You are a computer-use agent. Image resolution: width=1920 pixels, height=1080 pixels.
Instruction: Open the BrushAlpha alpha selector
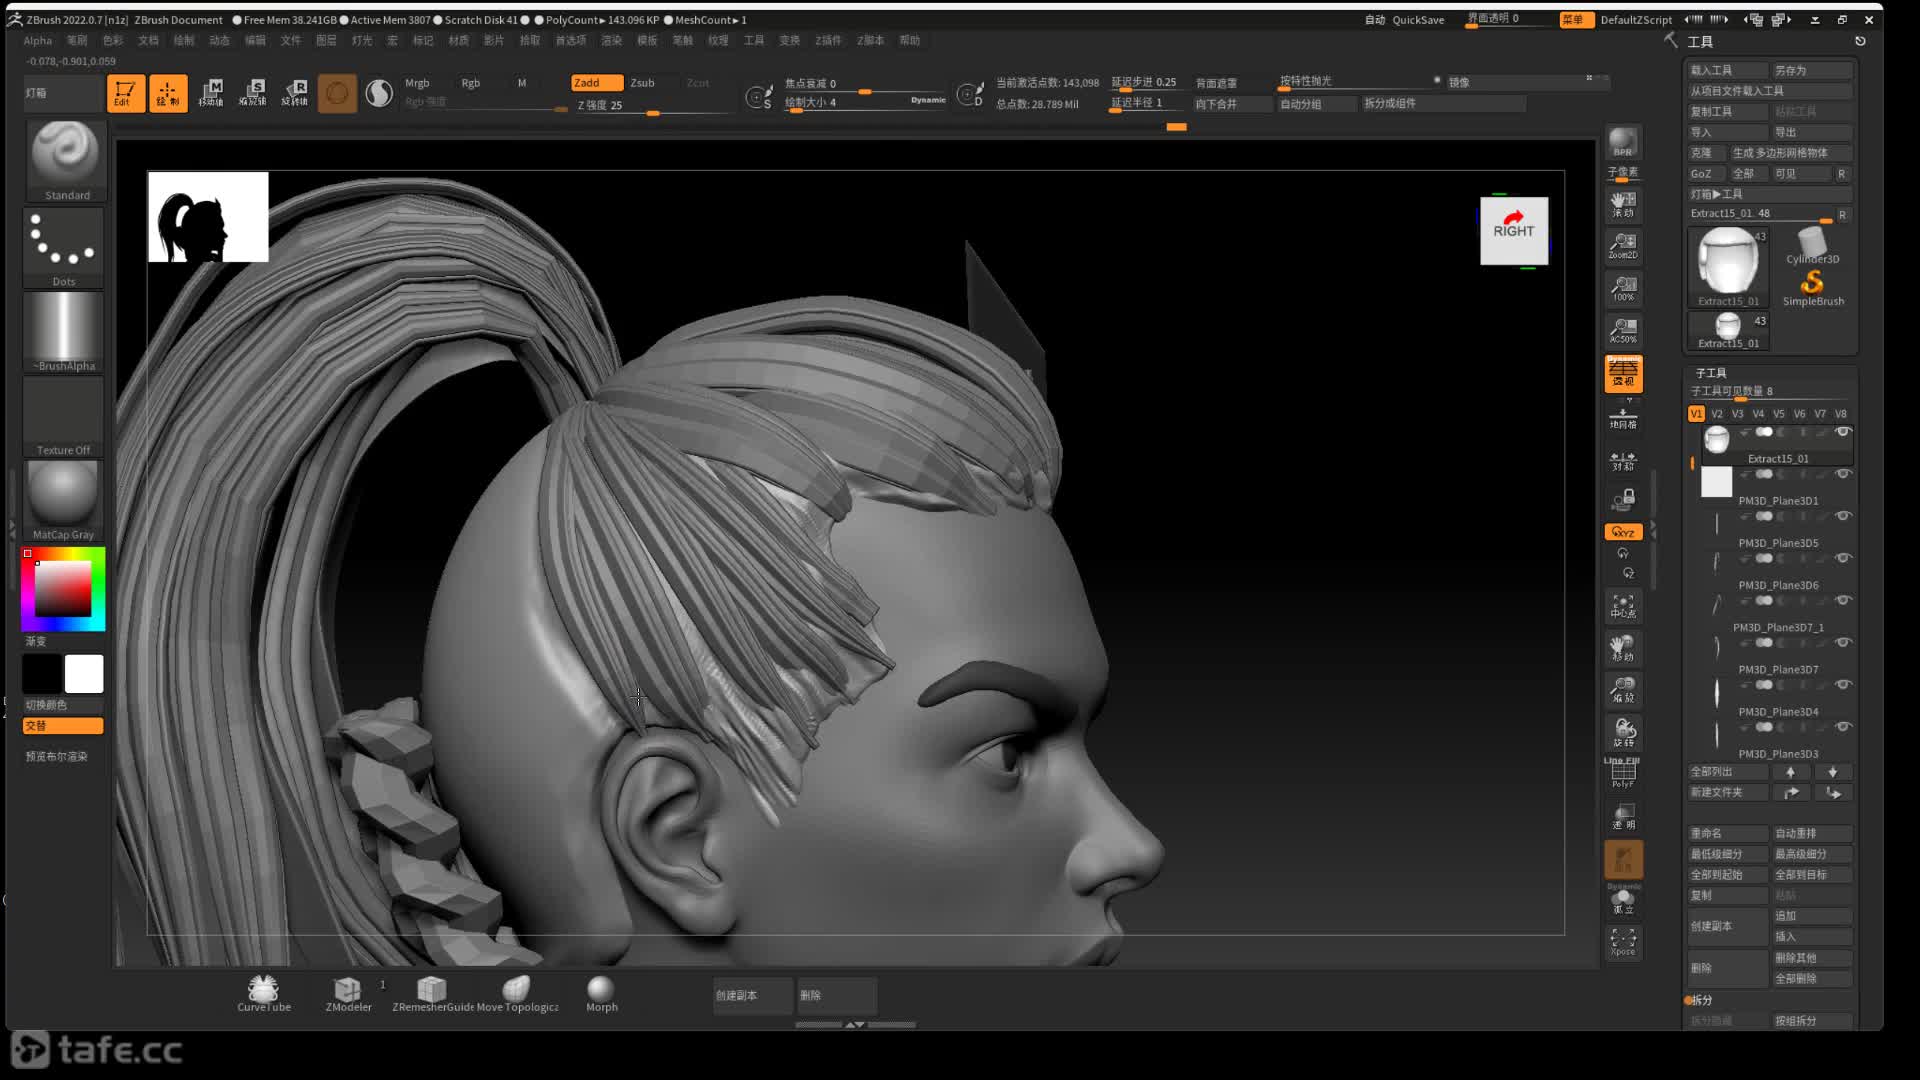64,332
